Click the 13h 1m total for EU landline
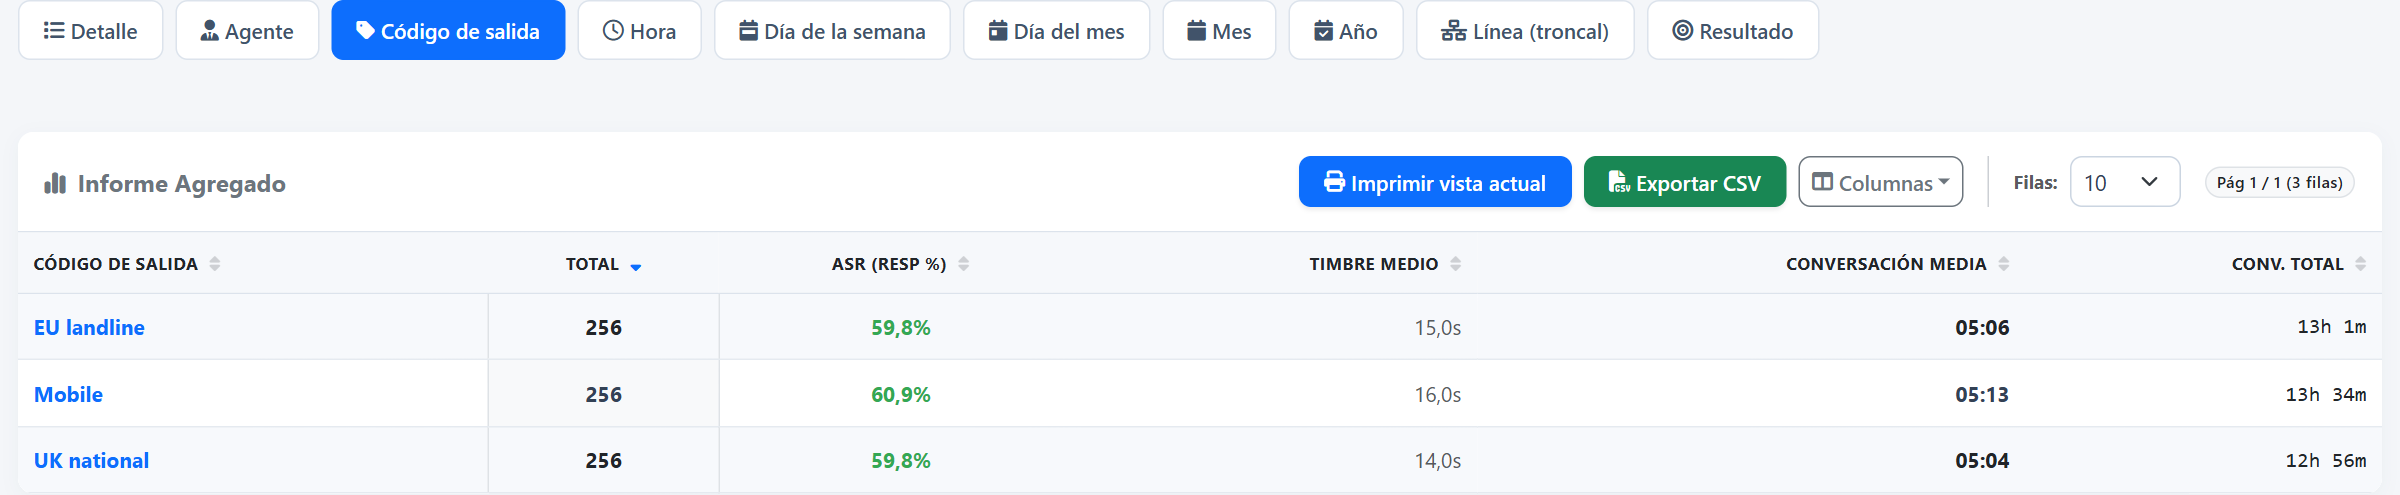This screenshot has width=2400, height=495. tap(2332, 327)
